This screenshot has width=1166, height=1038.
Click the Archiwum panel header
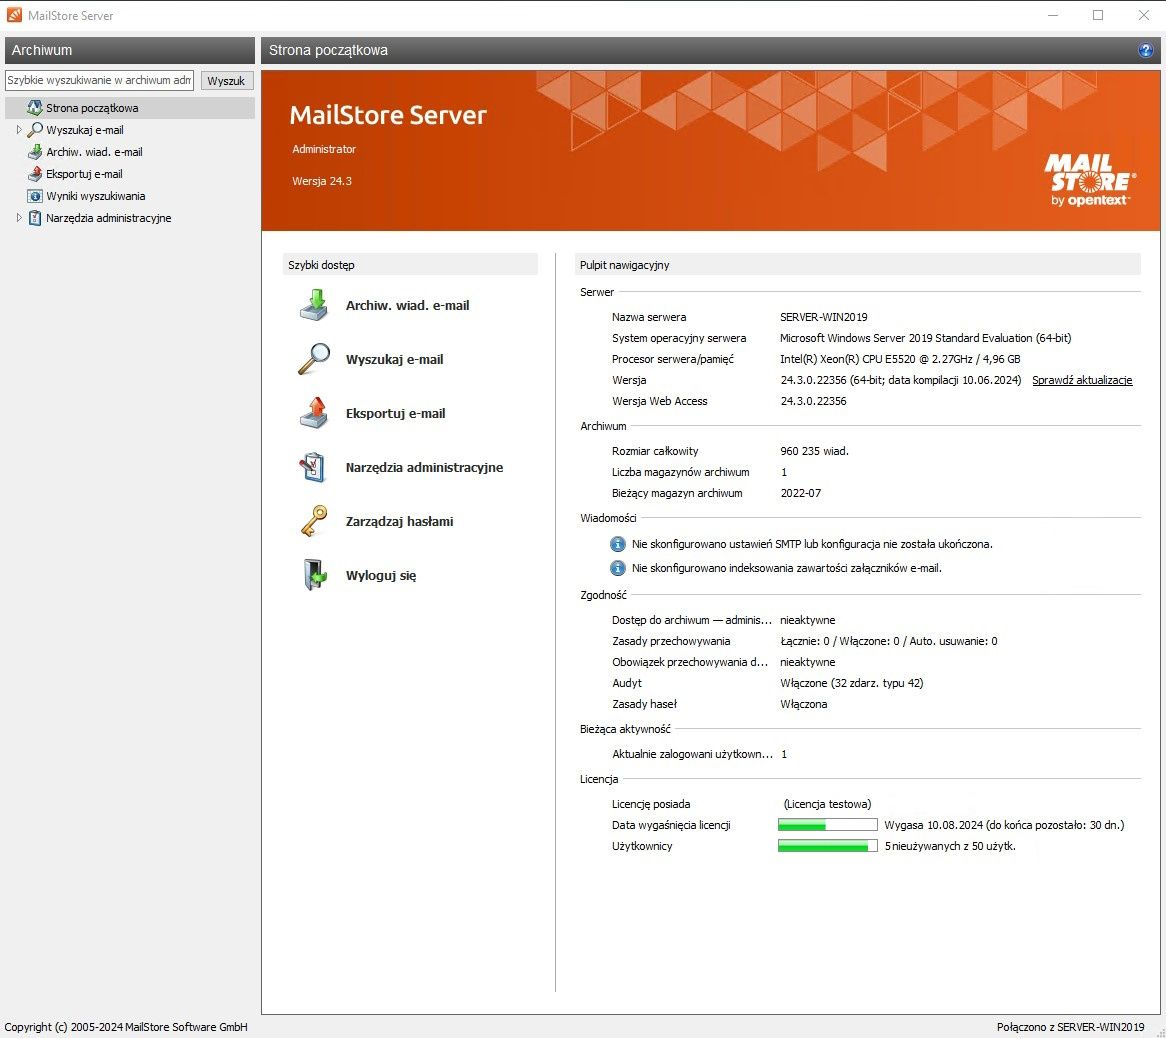coord(129,50)
